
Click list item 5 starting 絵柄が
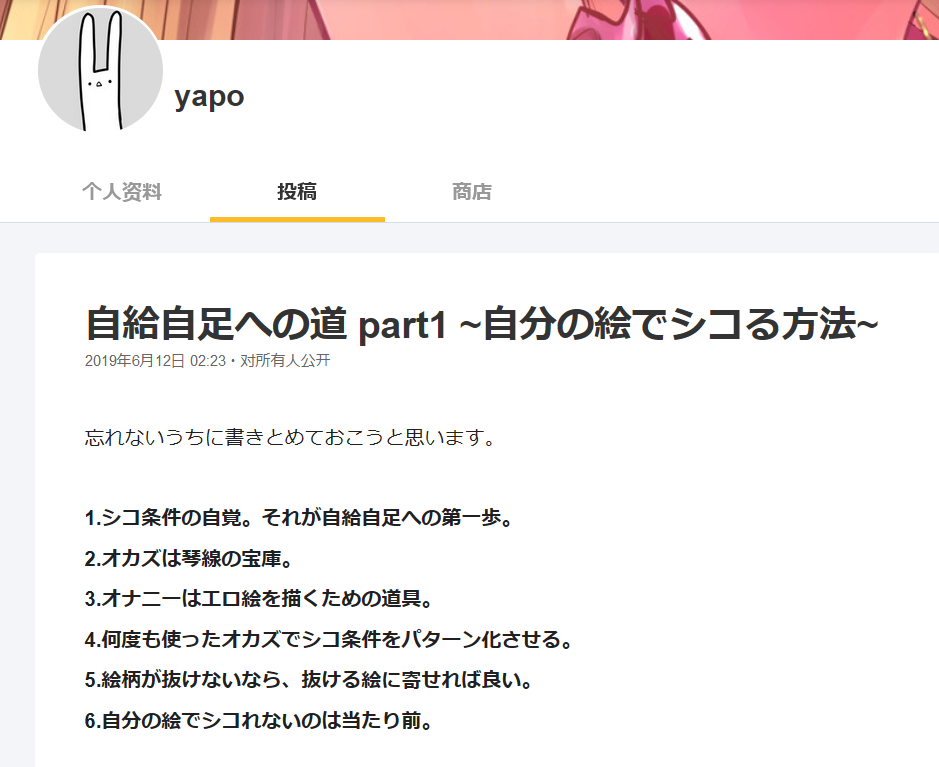tap(309, 680)
